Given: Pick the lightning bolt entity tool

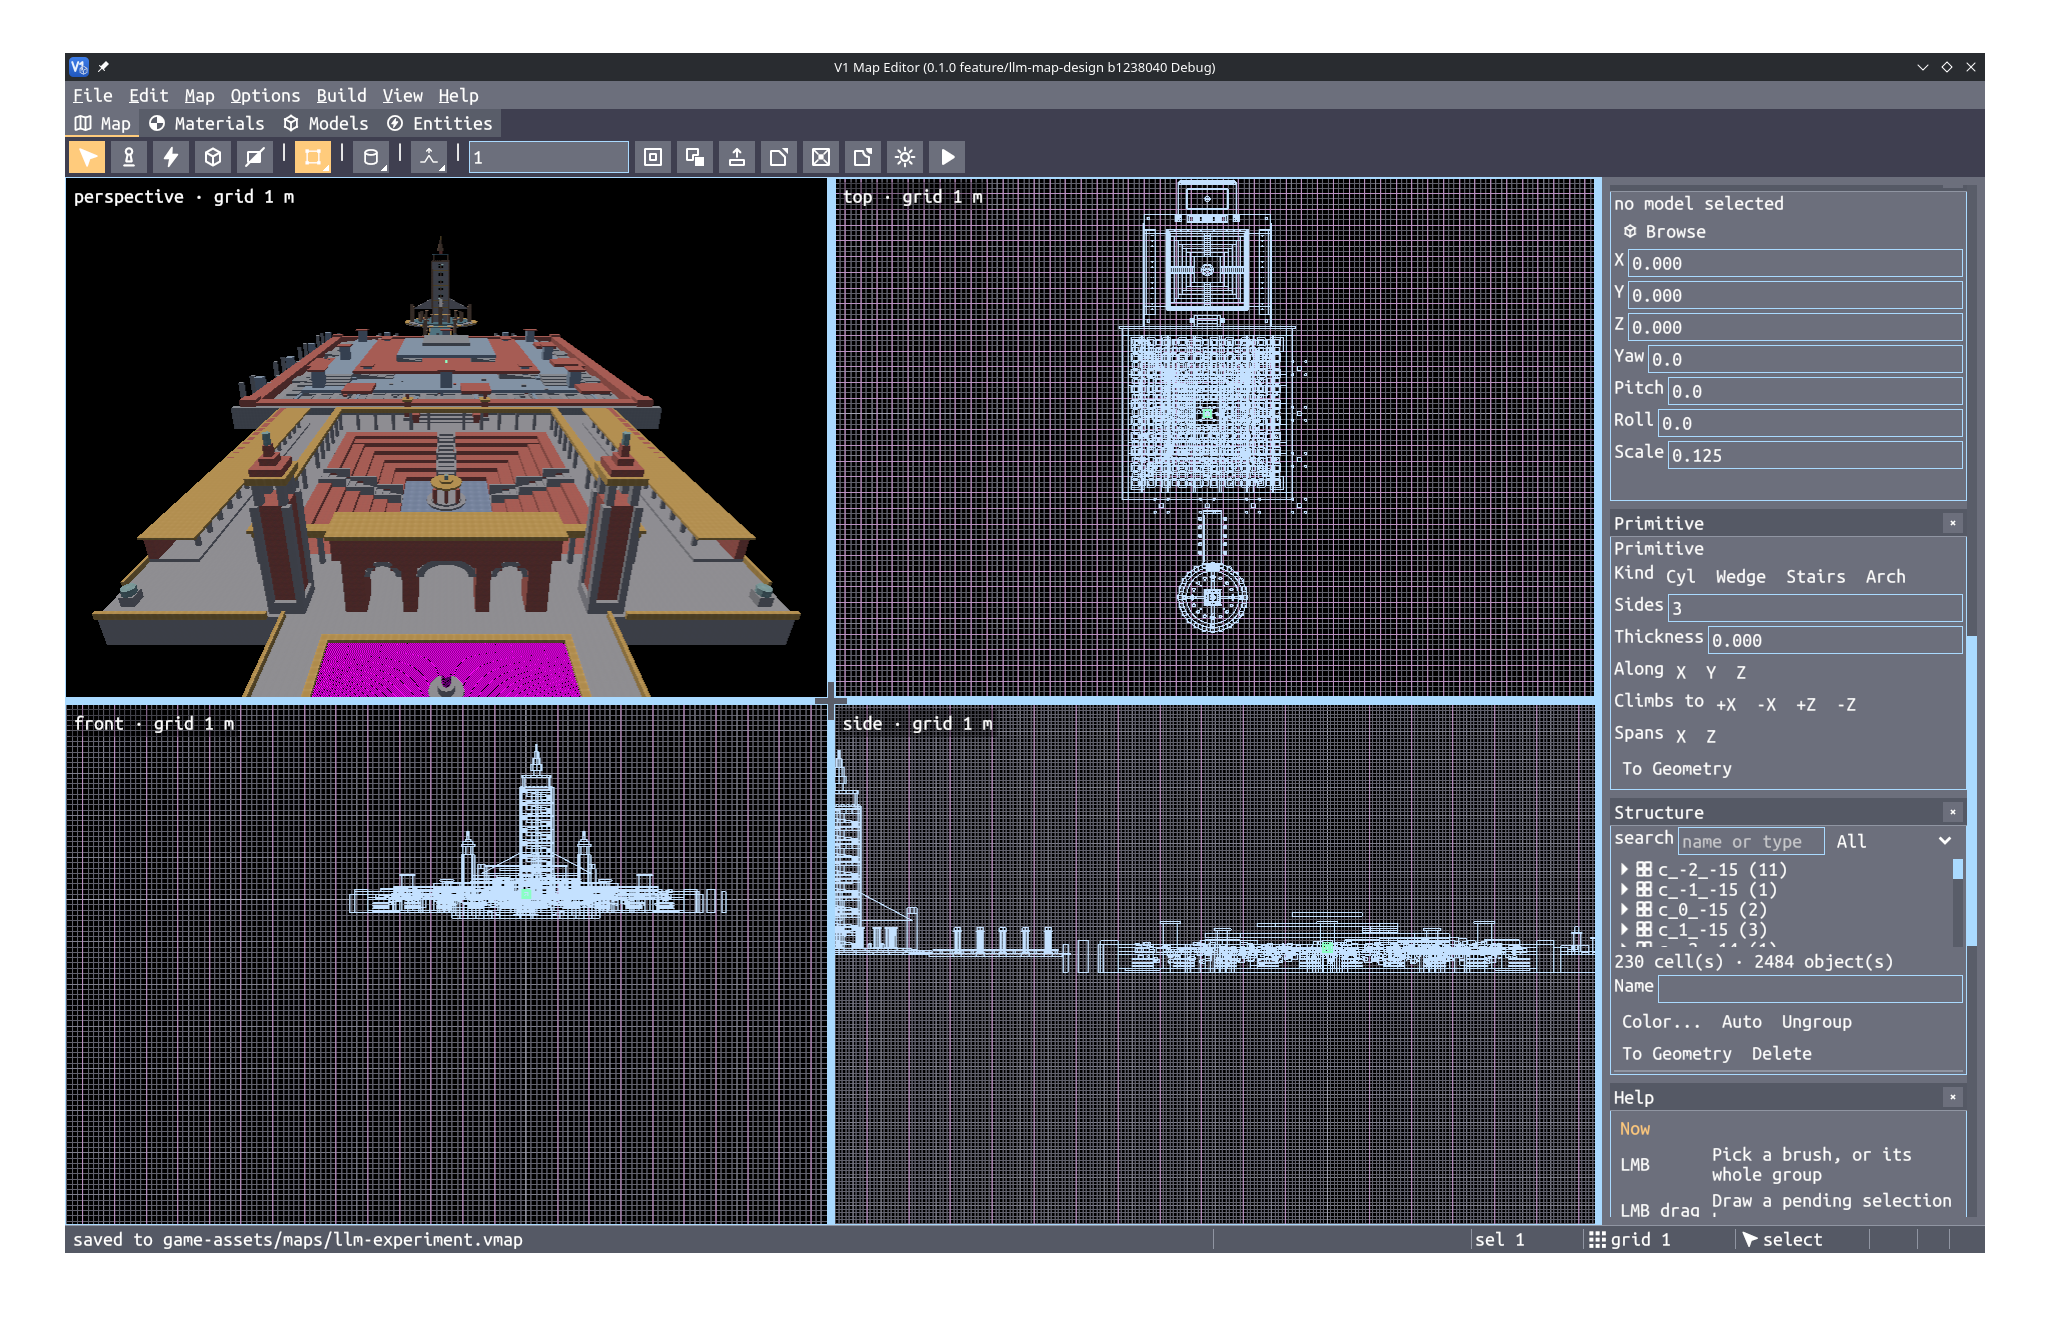Looking at the screenshot, I should coord(171,157).
